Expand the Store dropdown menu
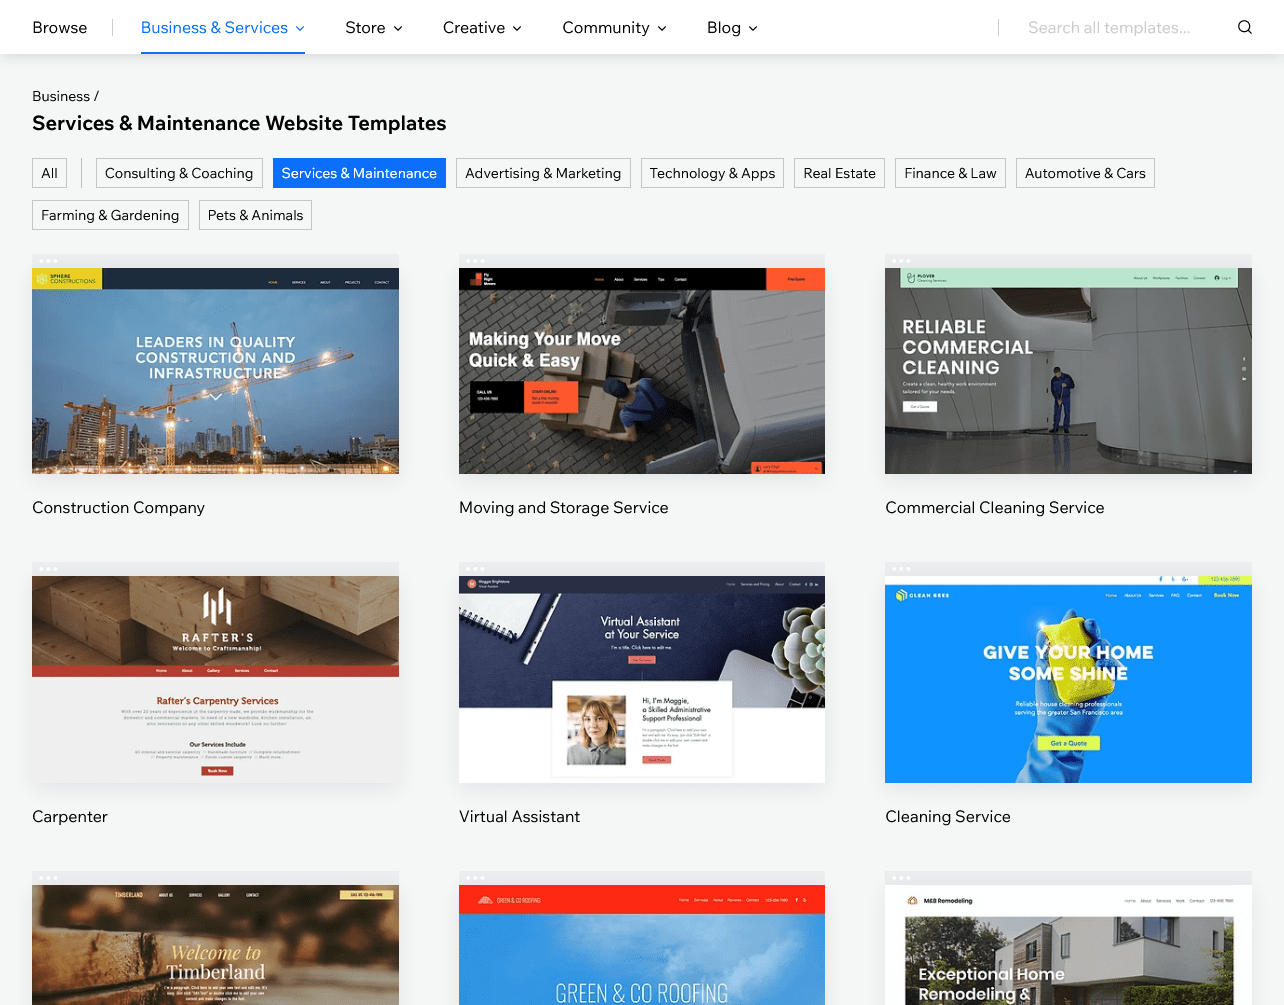The image size is (1284, 1005). point(374,28)
